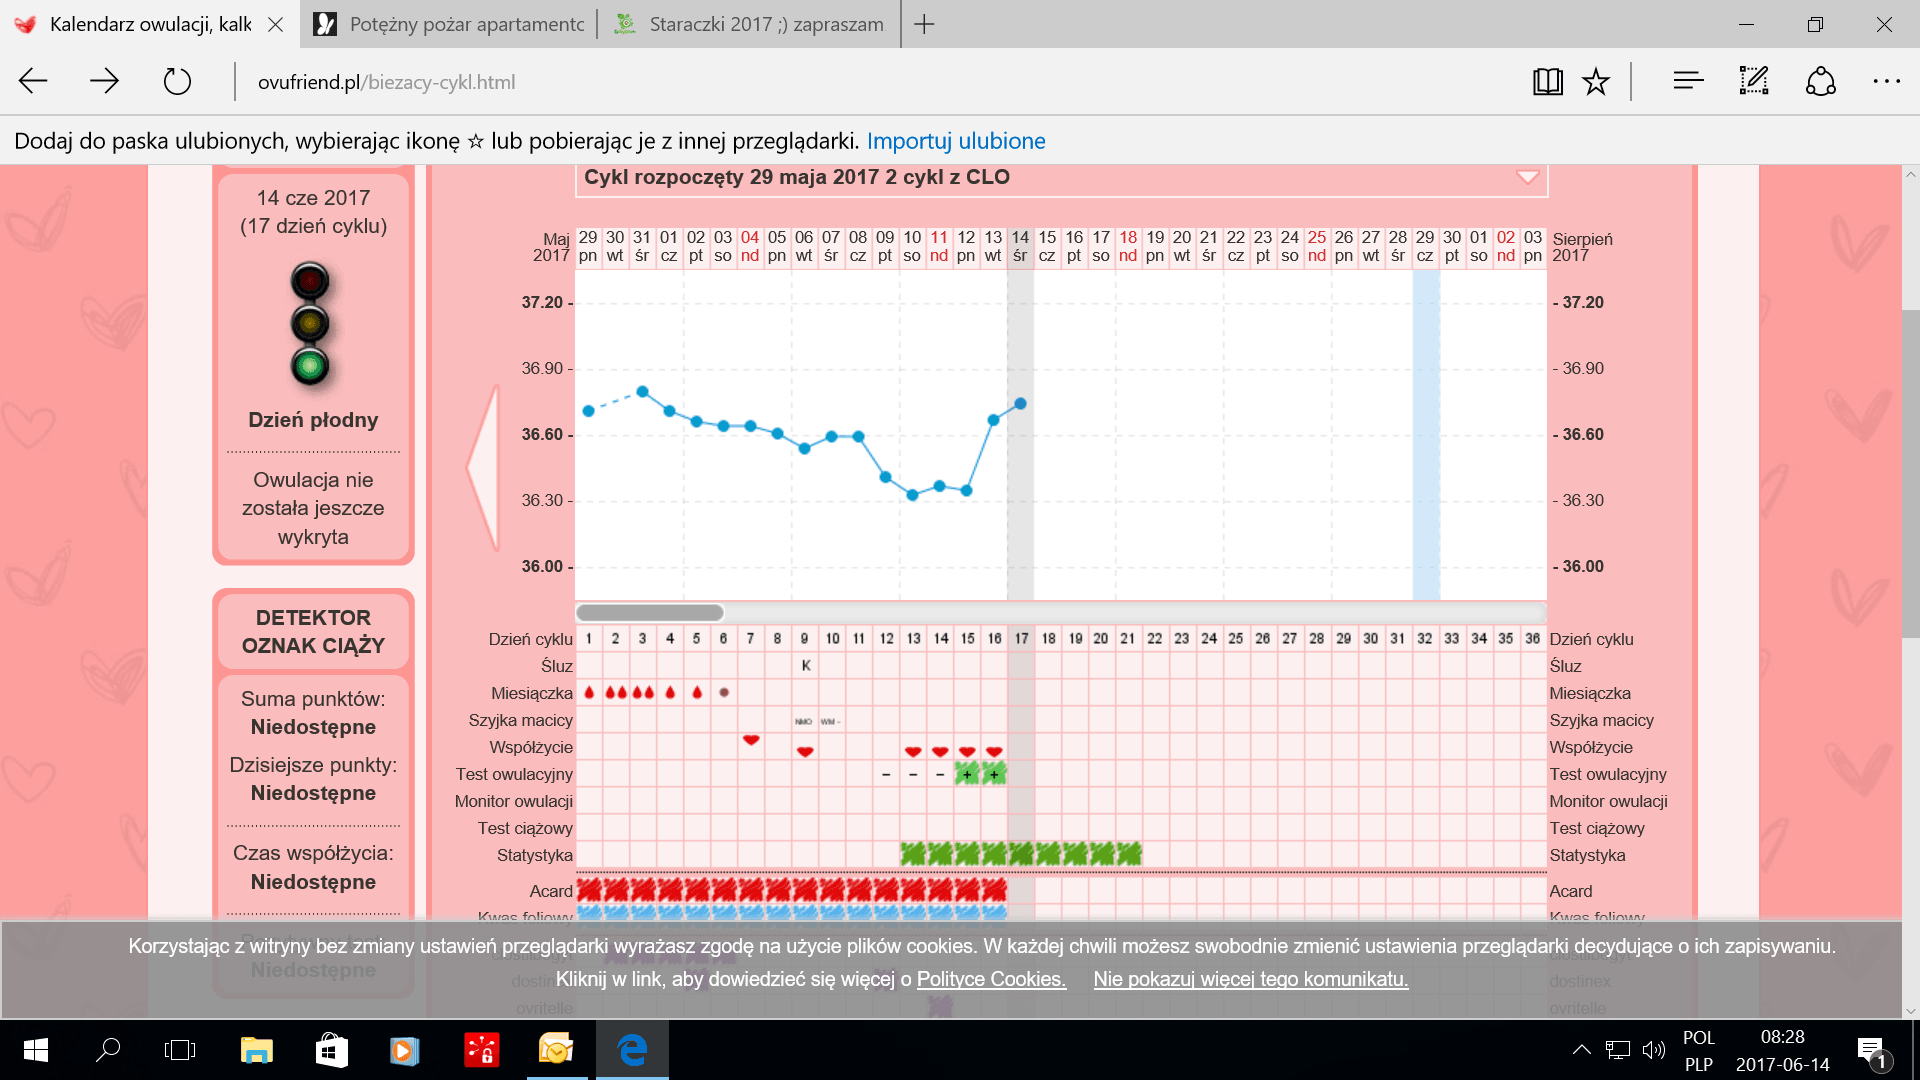Refresh the ovufriend page
1920x1080 pixels.
pos(177,82)
